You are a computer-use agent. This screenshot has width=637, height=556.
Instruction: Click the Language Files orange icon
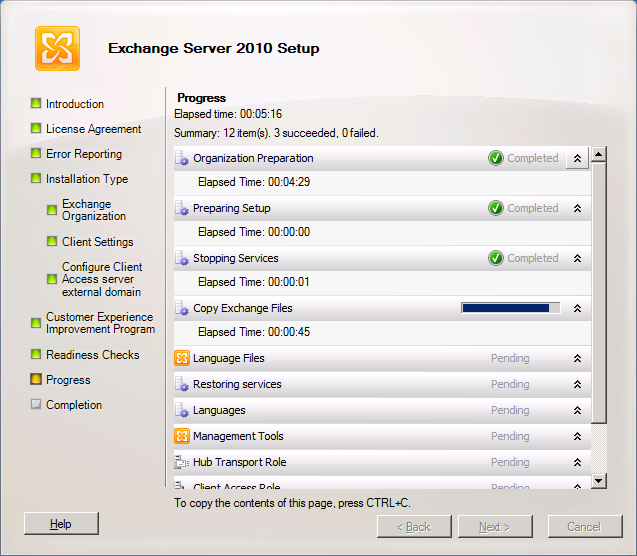[x=182, y=358]
